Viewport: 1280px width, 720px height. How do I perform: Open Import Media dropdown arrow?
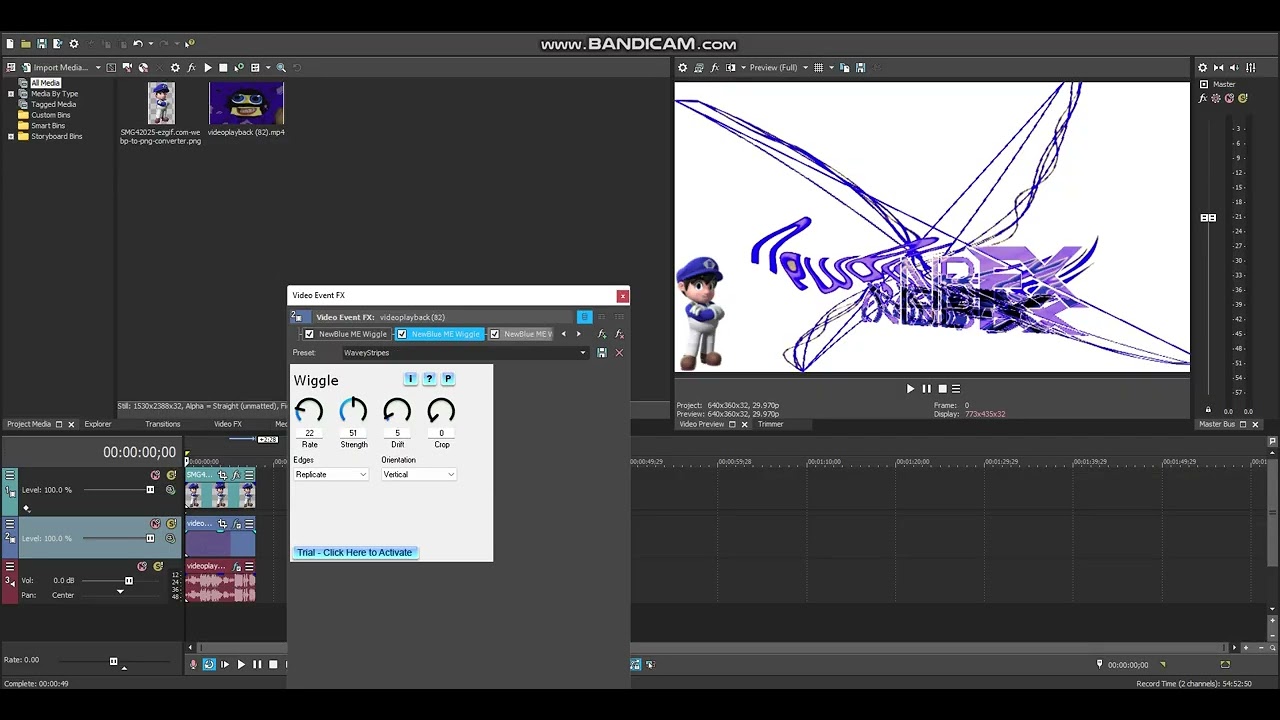pos(98,68)
